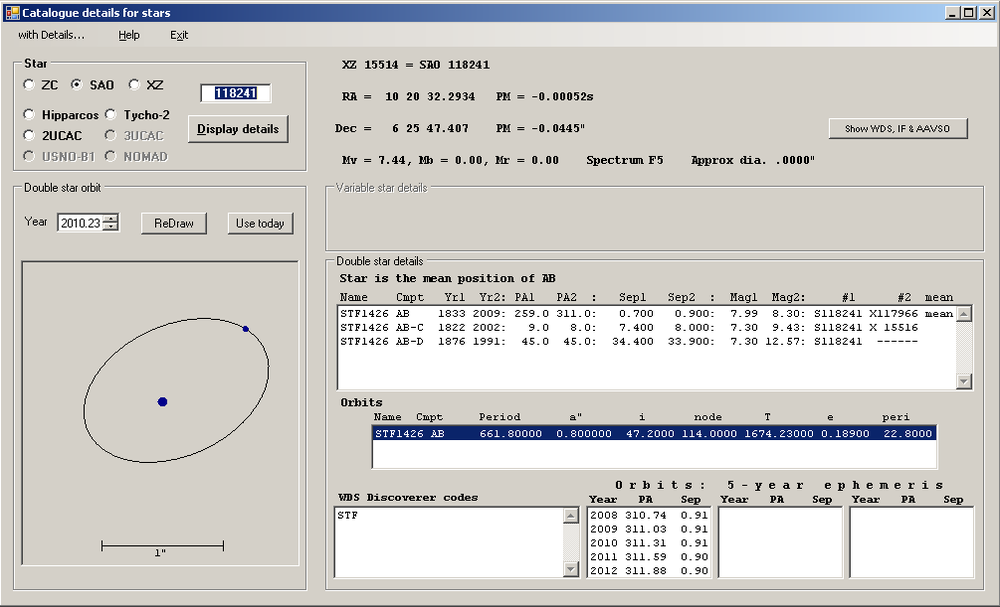
Task: Click the Exit menu item
Action: pos(179,35)
